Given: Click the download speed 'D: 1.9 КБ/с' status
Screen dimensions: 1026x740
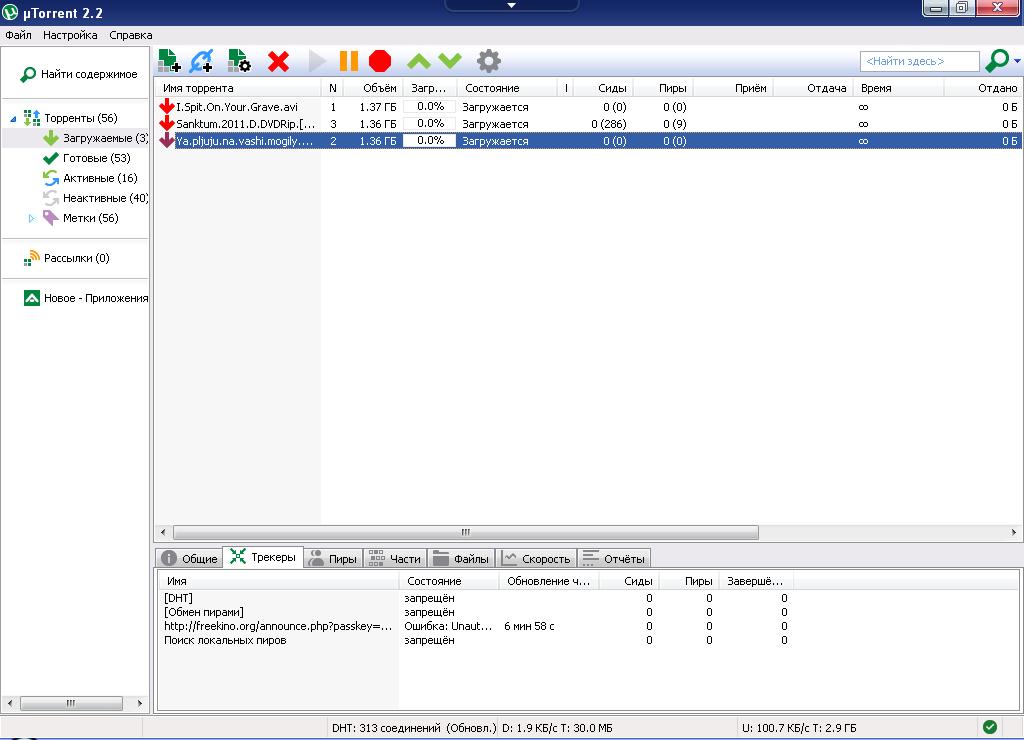Looking at the screenshot, I should (x=557, y=728).
